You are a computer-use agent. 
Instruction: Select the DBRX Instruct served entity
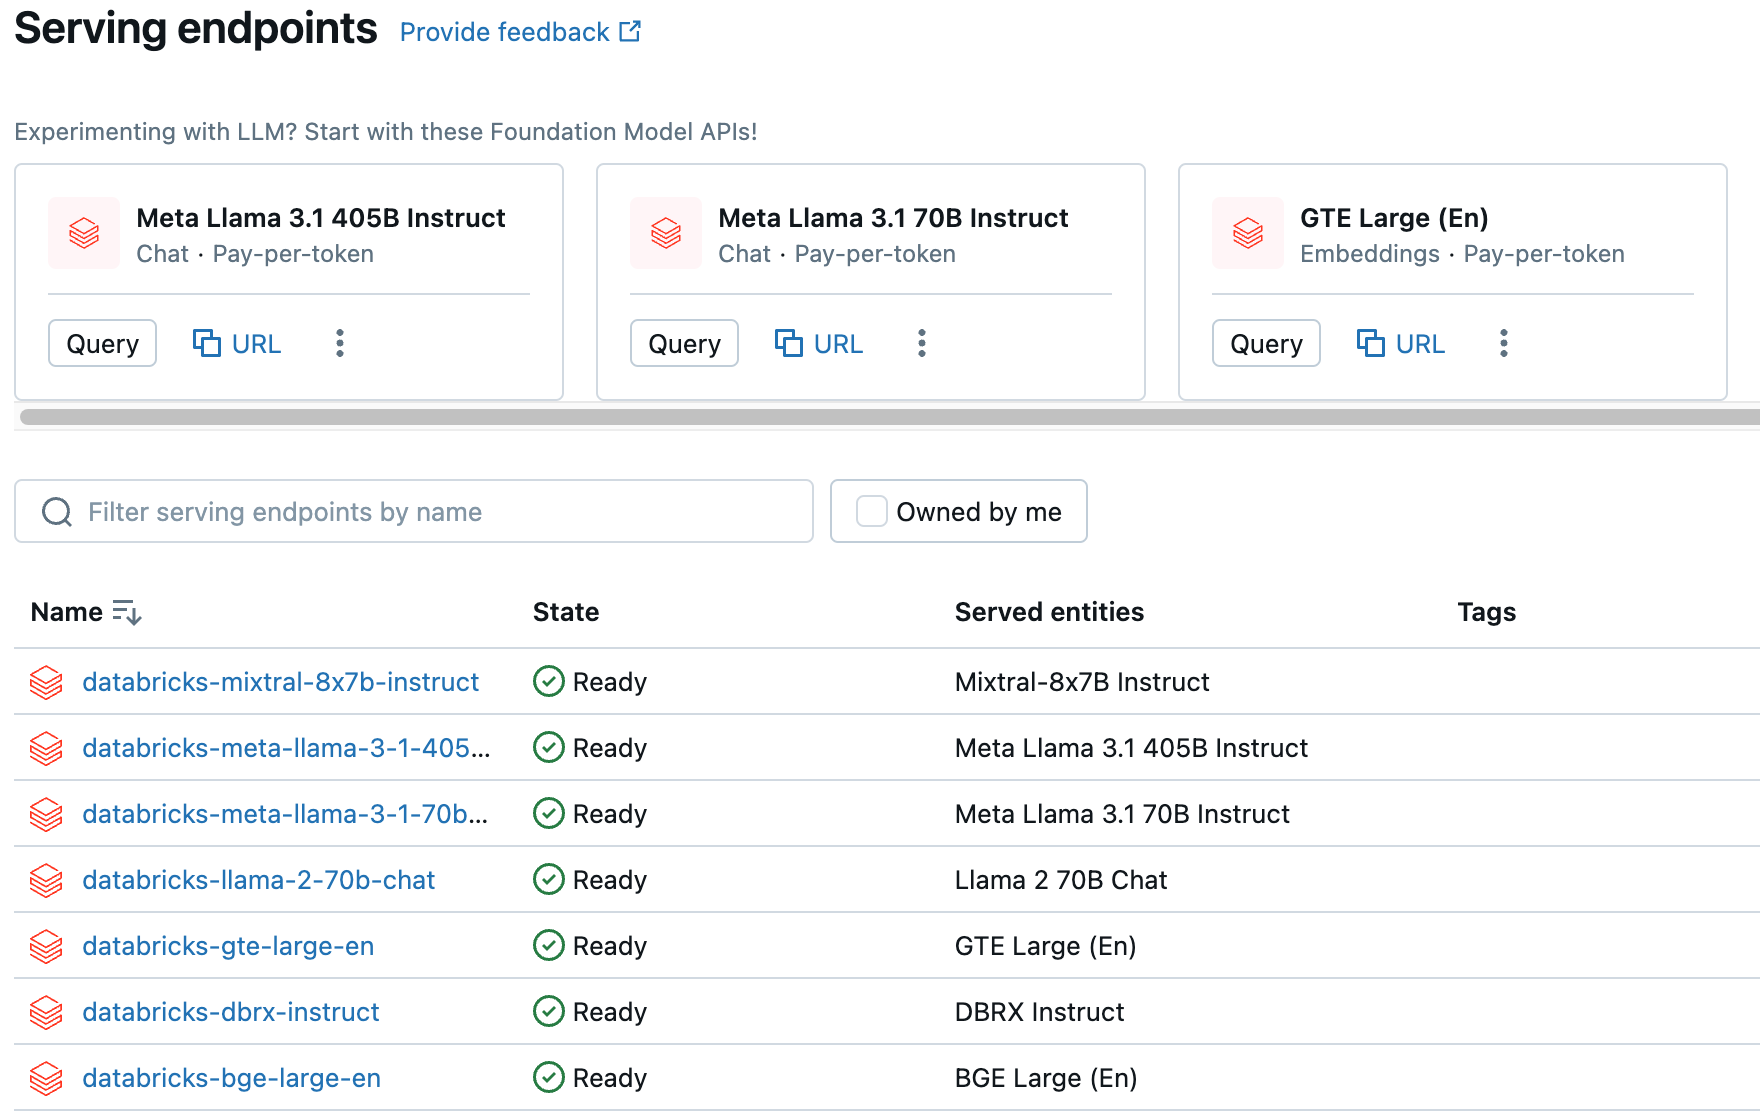click(1040, 1012)
